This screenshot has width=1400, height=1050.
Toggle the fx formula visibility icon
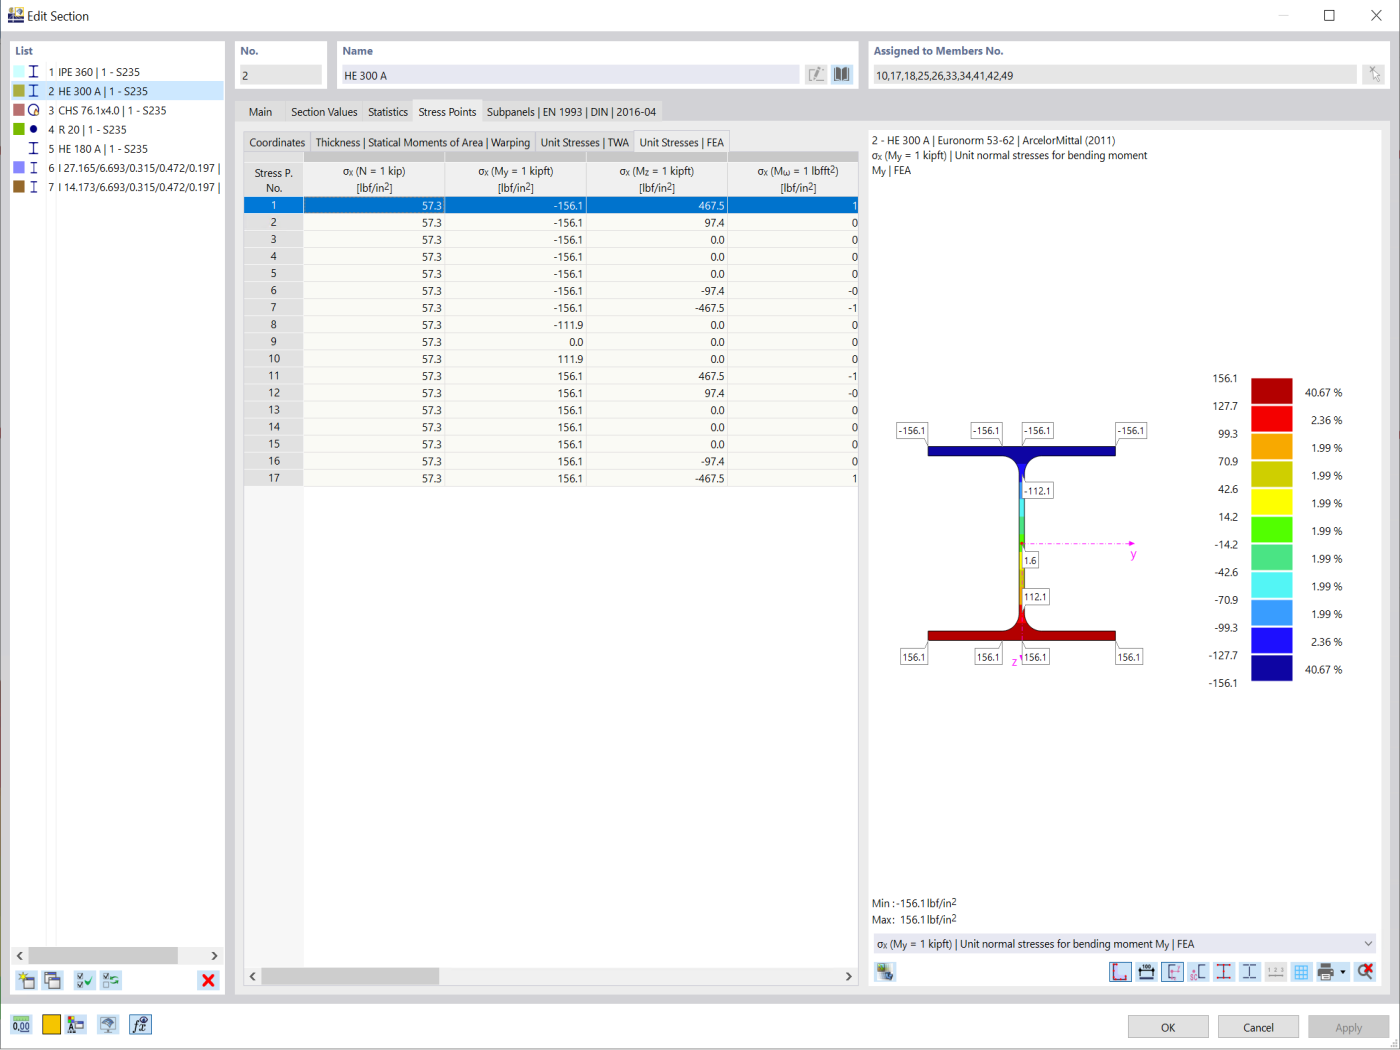141,1024
